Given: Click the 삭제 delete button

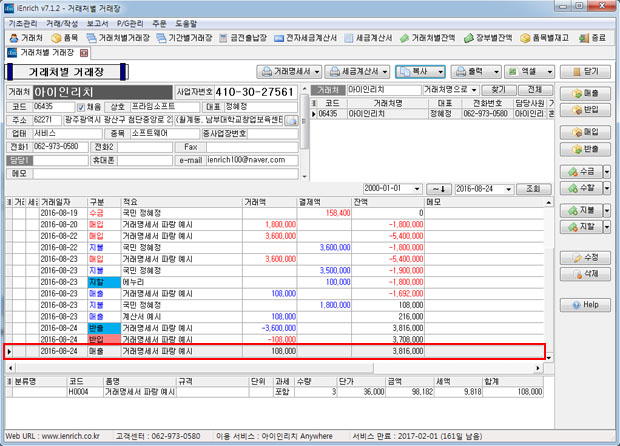Looking at the screenshot, I should (585, 272).
